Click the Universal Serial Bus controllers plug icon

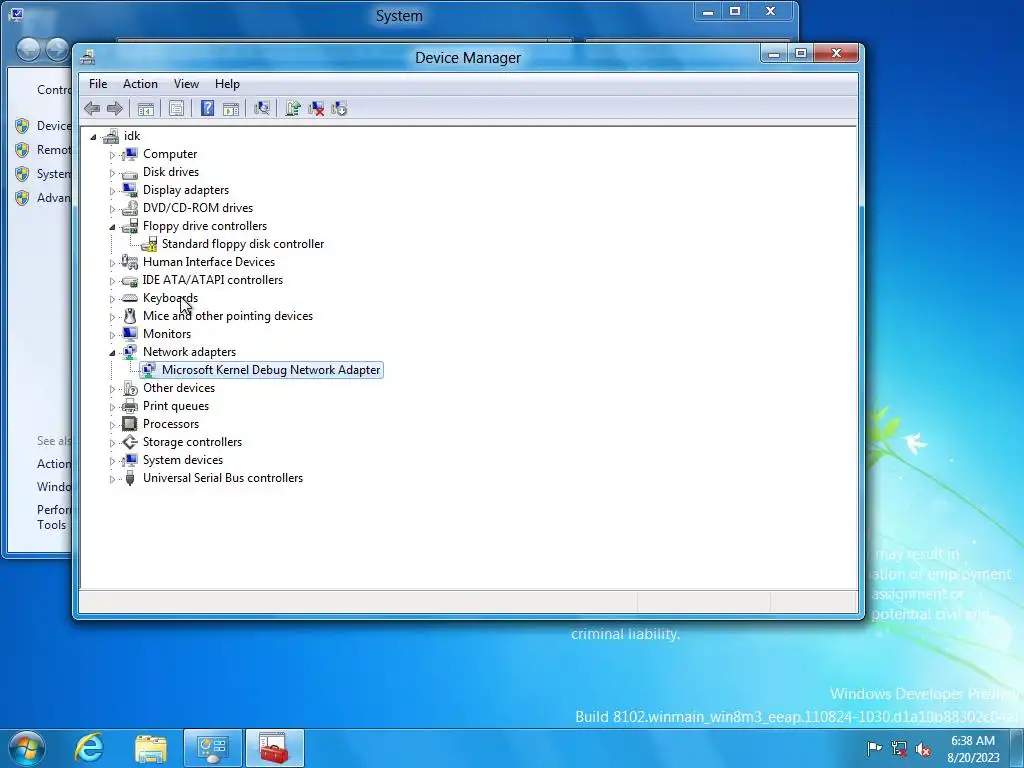(x=130, y=478)
